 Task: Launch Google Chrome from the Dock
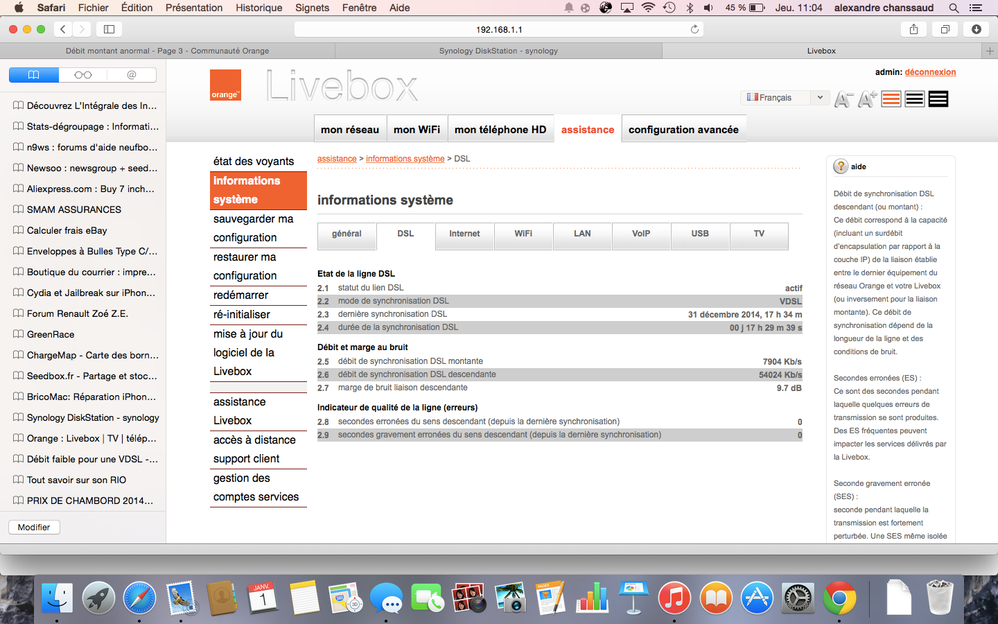click(x=838, y=598)
